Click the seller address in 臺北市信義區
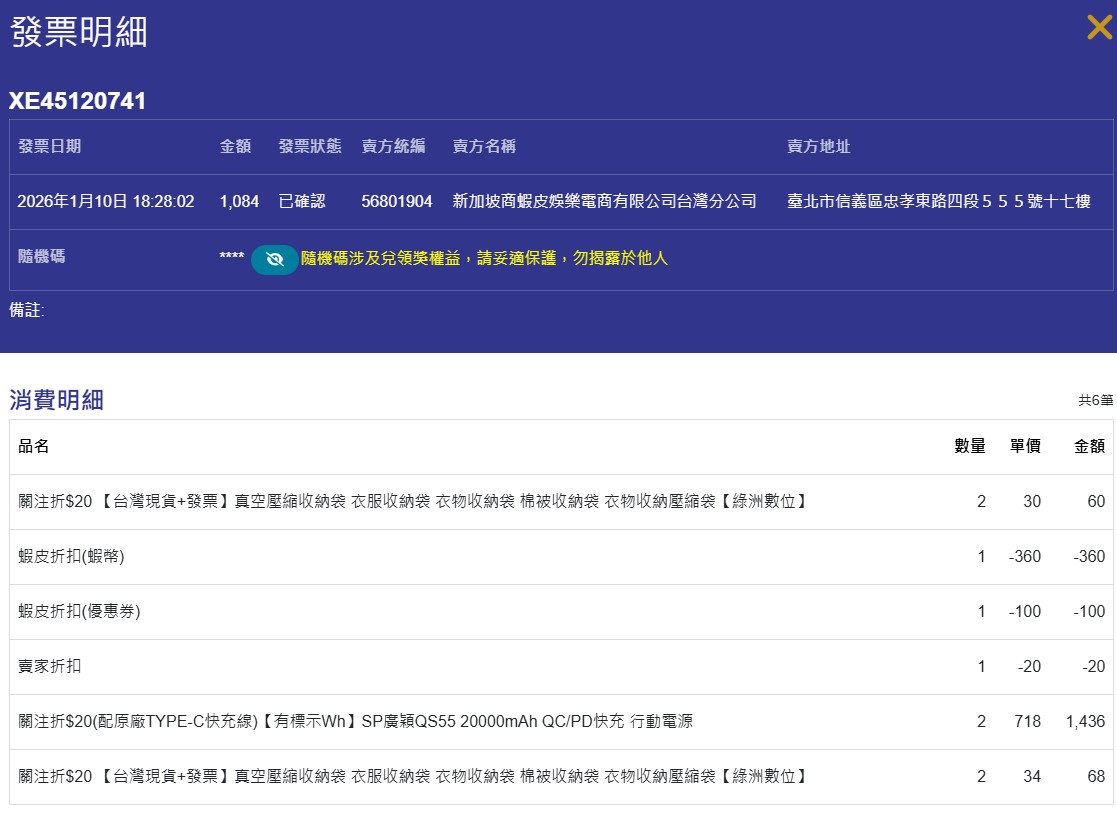 coord(938,201)
